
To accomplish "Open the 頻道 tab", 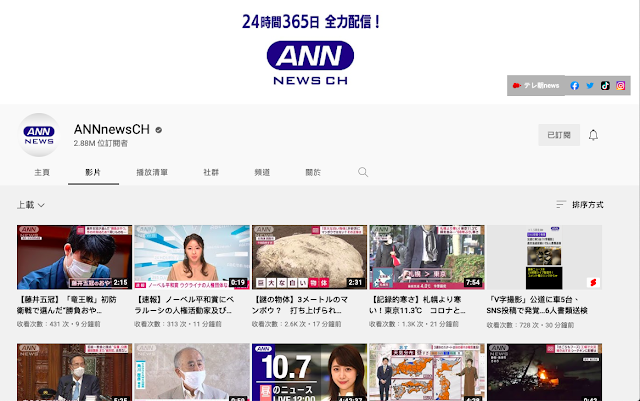I will coord(262,172).
